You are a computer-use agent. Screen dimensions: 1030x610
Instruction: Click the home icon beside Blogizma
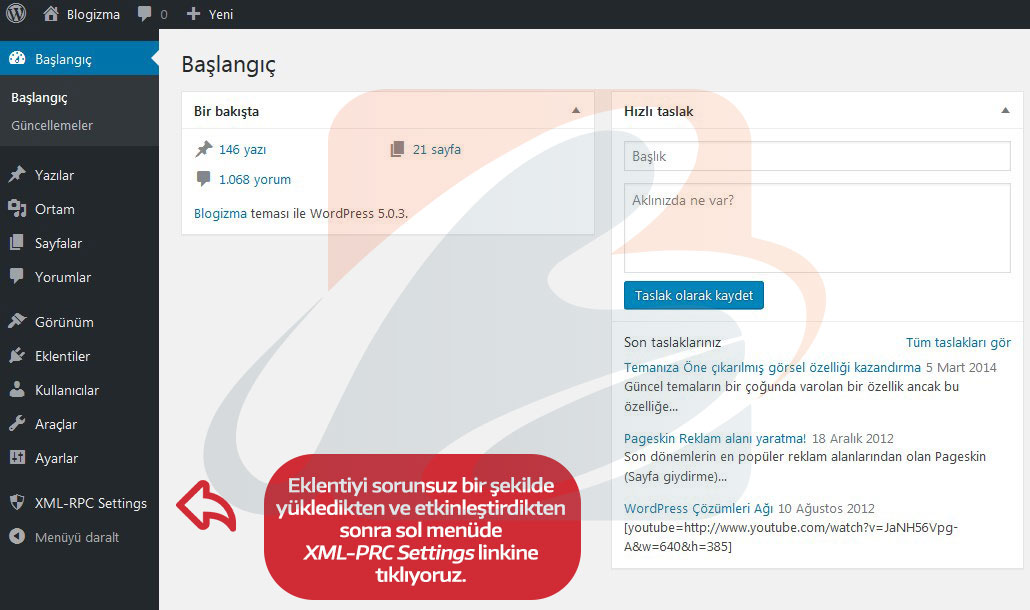point(51,14)
